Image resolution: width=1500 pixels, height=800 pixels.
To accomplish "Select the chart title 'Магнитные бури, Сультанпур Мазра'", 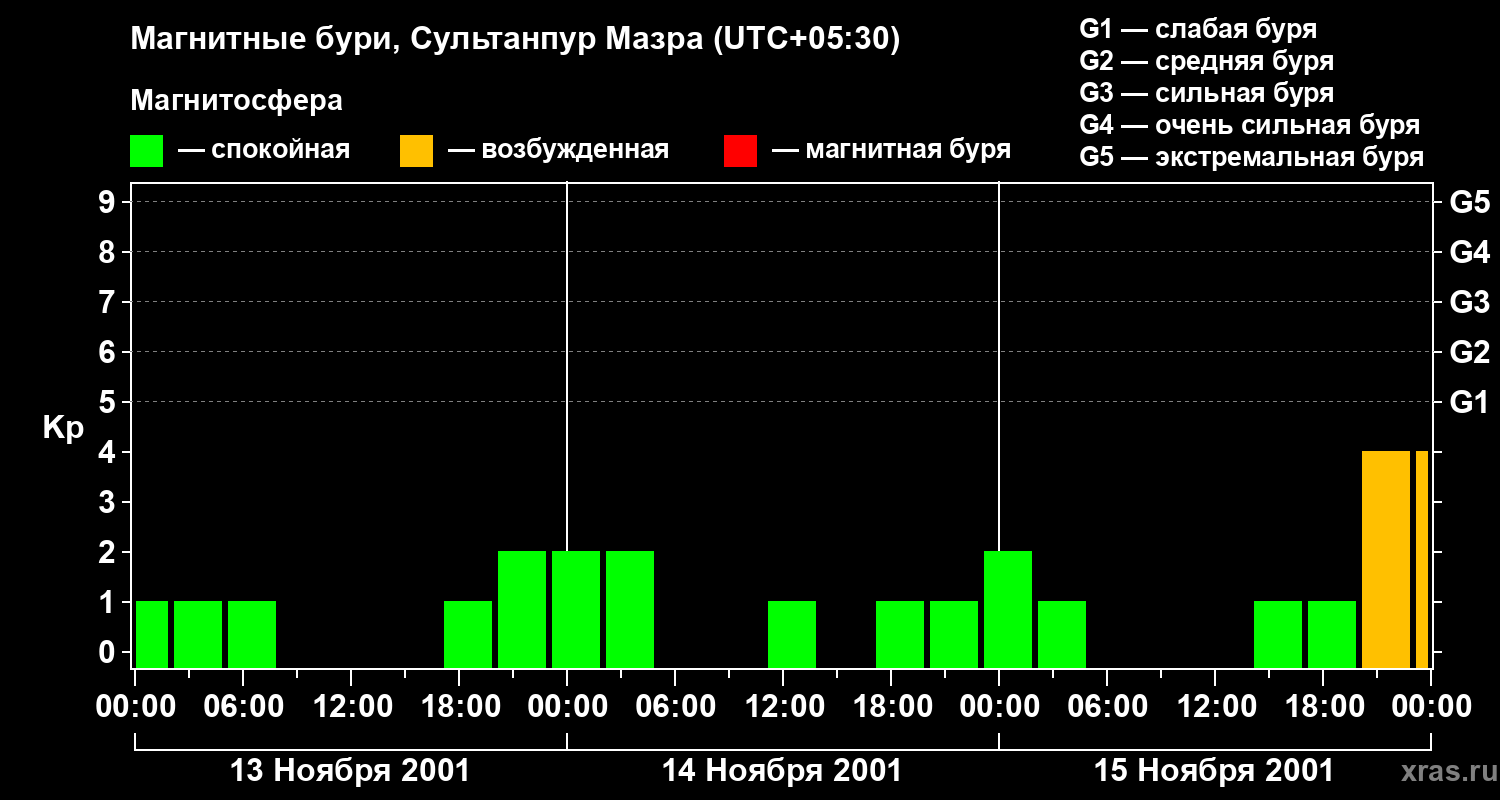I will (417, 40).
